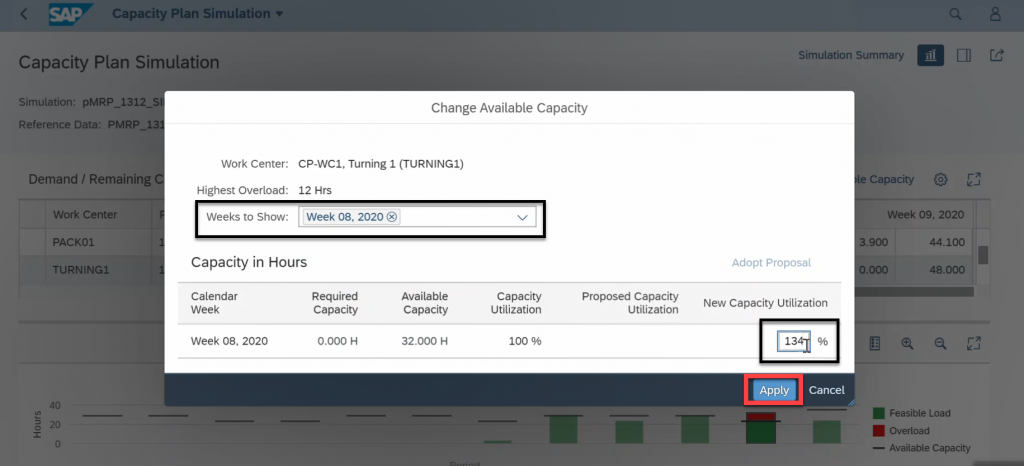The height and width of the screenshot is (466, 1024).
Task: Zoom in on the chart
Action: coord(907,343)
